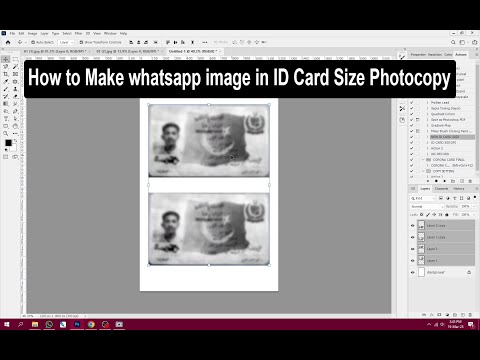This screenshot has width=480, height=360.
Task: Uncheck the Gradient Map action checkmark
Action: 412,125
